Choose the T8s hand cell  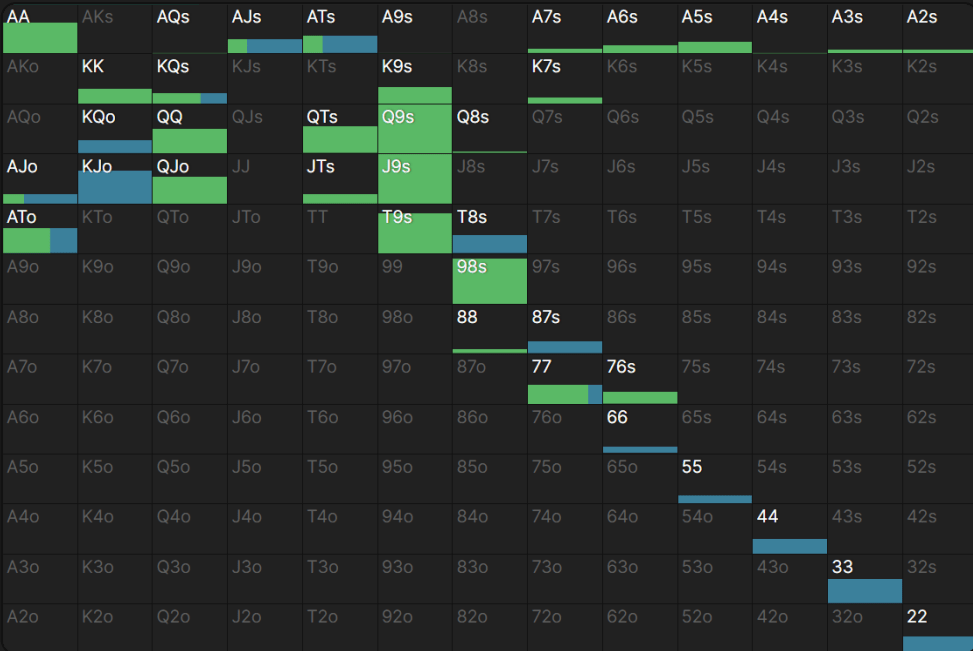[490, 229]
